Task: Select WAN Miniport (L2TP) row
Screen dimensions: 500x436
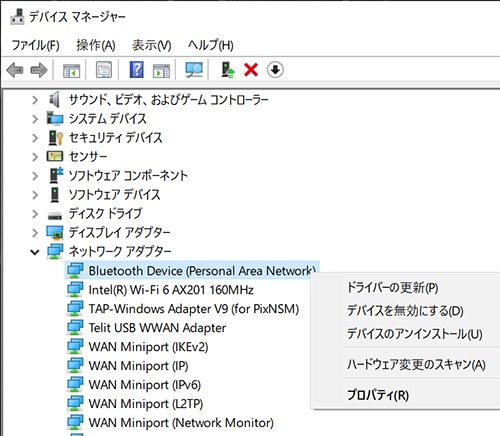Action: (146, 404)
